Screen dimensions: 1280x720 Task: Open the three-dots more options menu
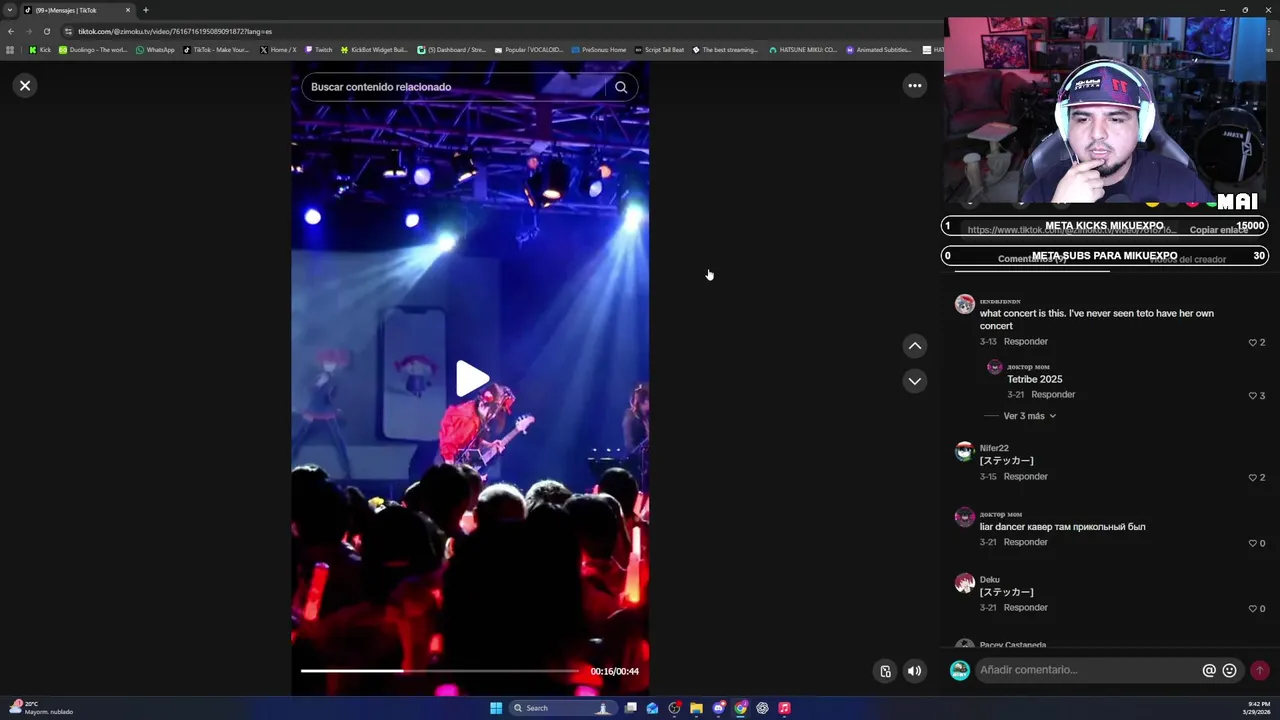click(914, 86)
